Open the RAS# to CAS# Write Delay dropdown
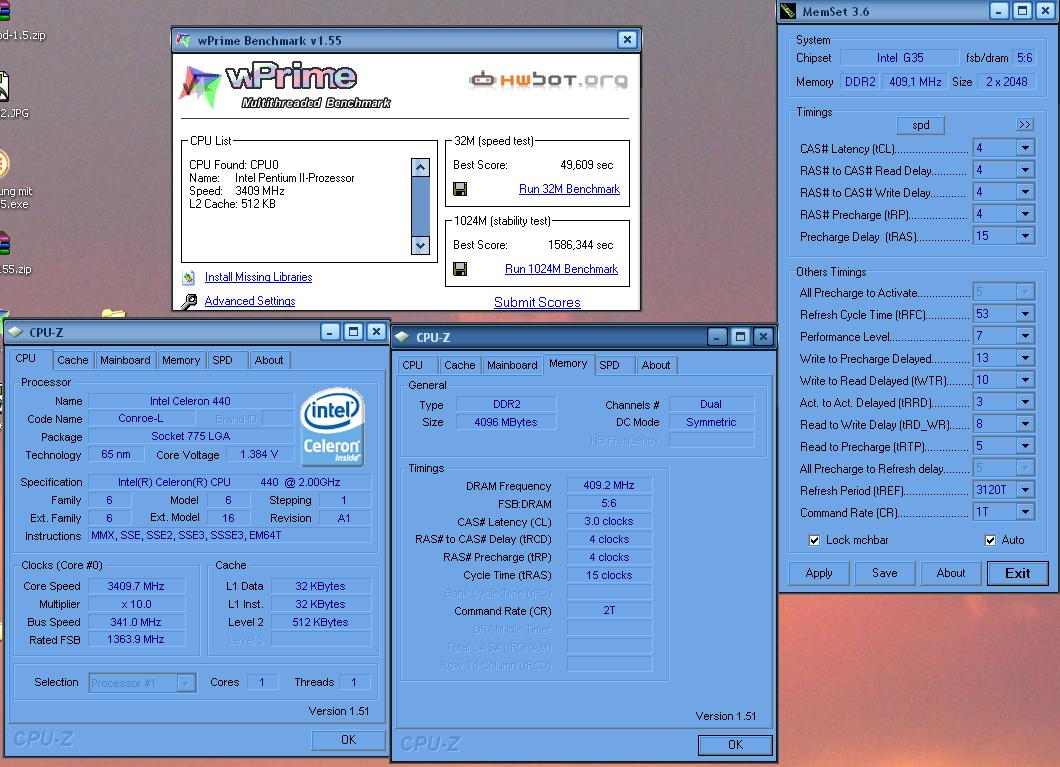Screen dimensions: 1060x767 point(1026,192)
